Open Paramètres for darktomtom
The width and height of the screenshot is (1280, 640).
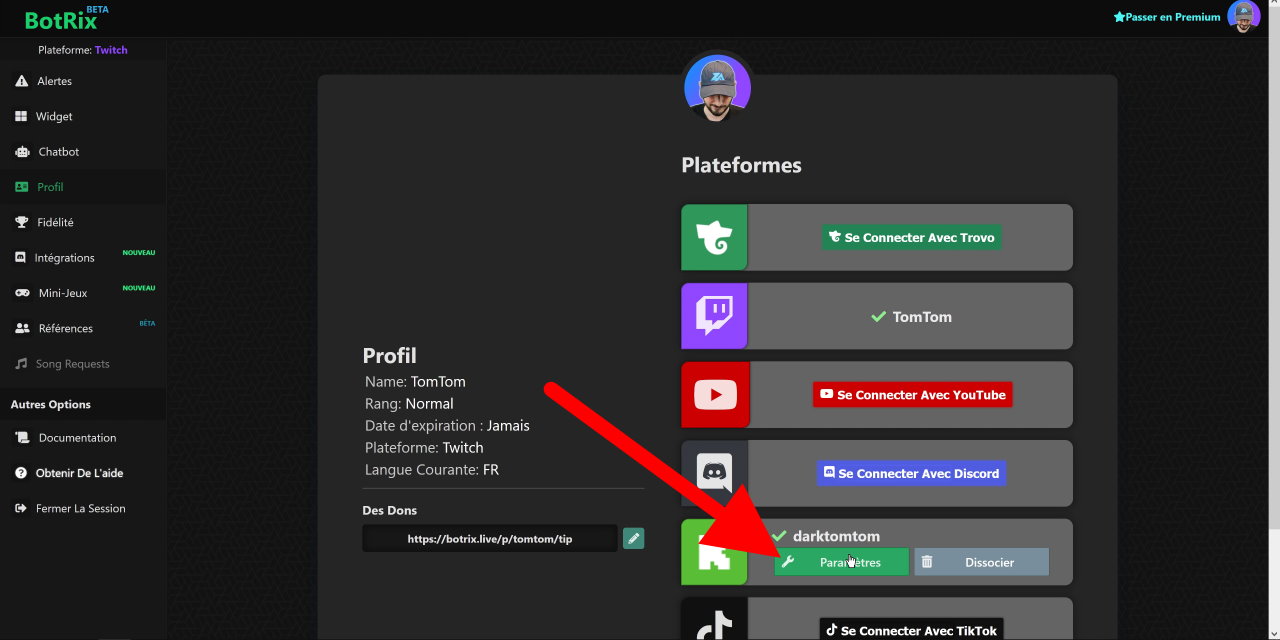point(841,562)
